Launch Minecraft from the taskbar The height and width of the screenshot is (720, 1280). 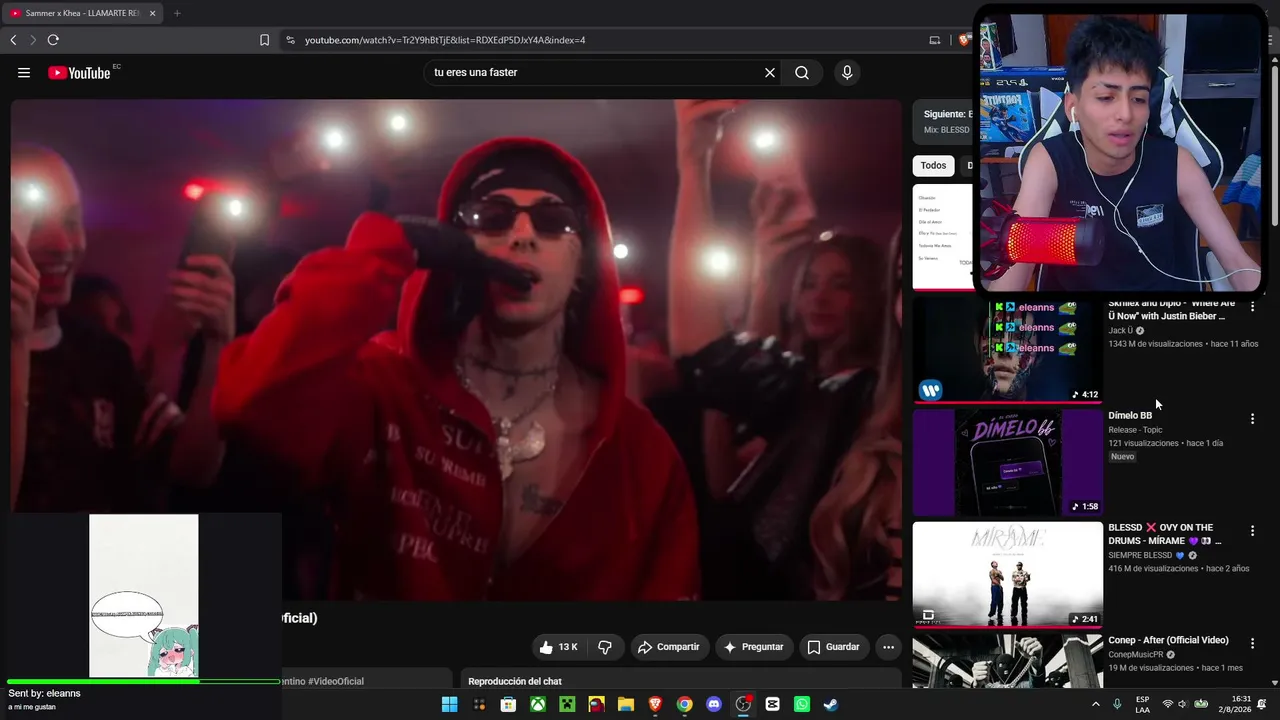[567, 704]
